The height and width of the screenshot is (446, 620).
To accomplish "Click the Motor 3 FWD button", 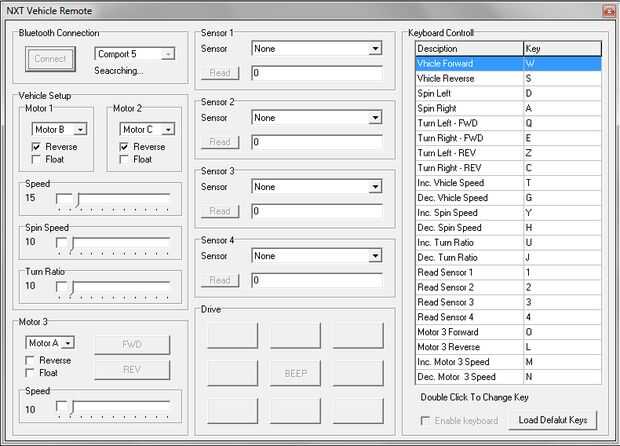I will click(x=132, y=345).
